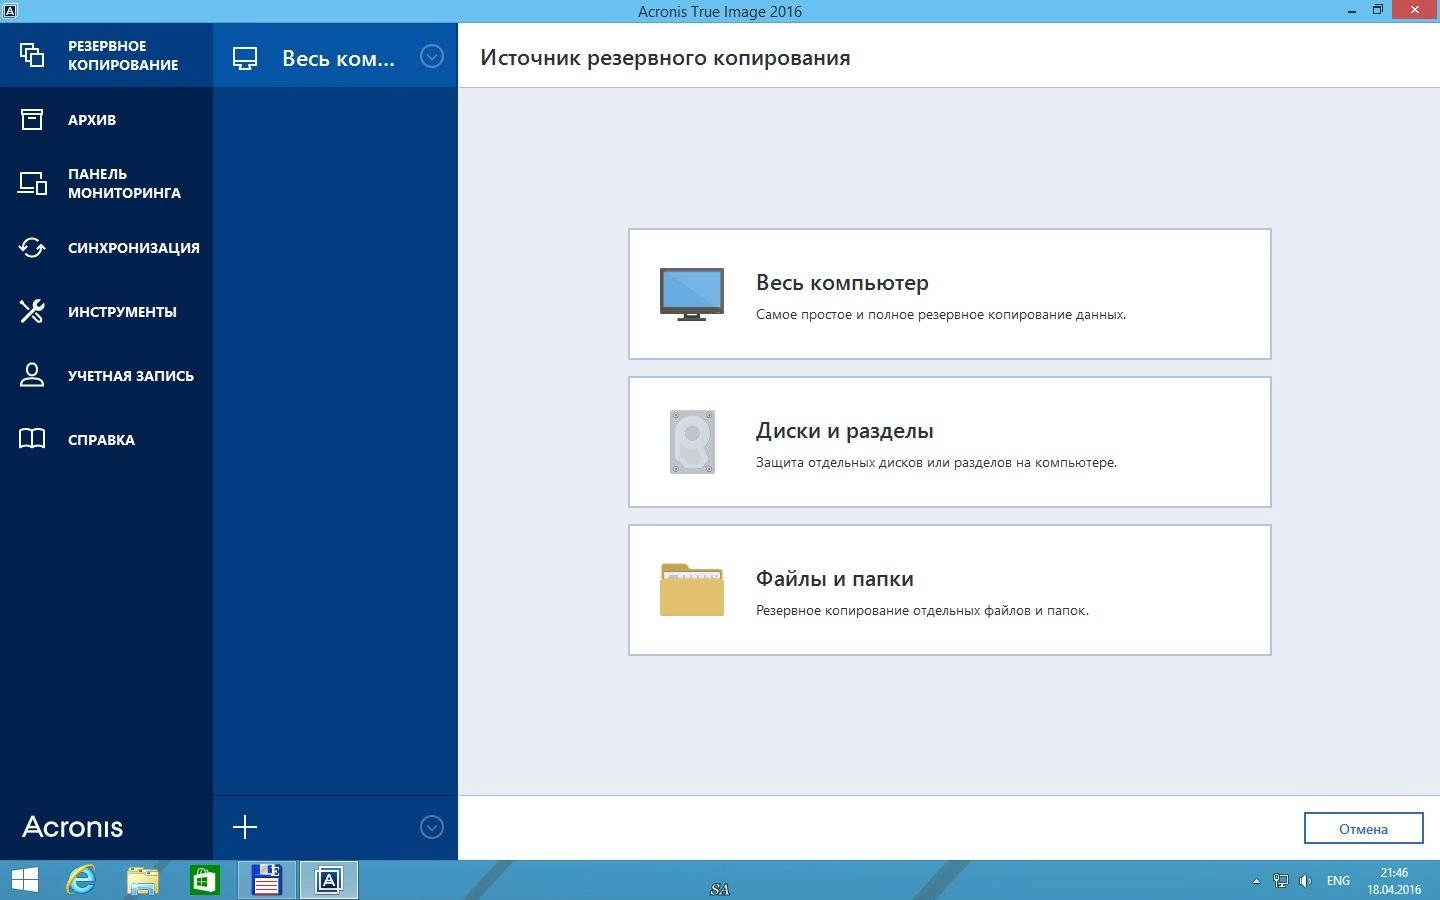
Task: Click the Панель мониторинга devices icon
Action: point(32,183)
